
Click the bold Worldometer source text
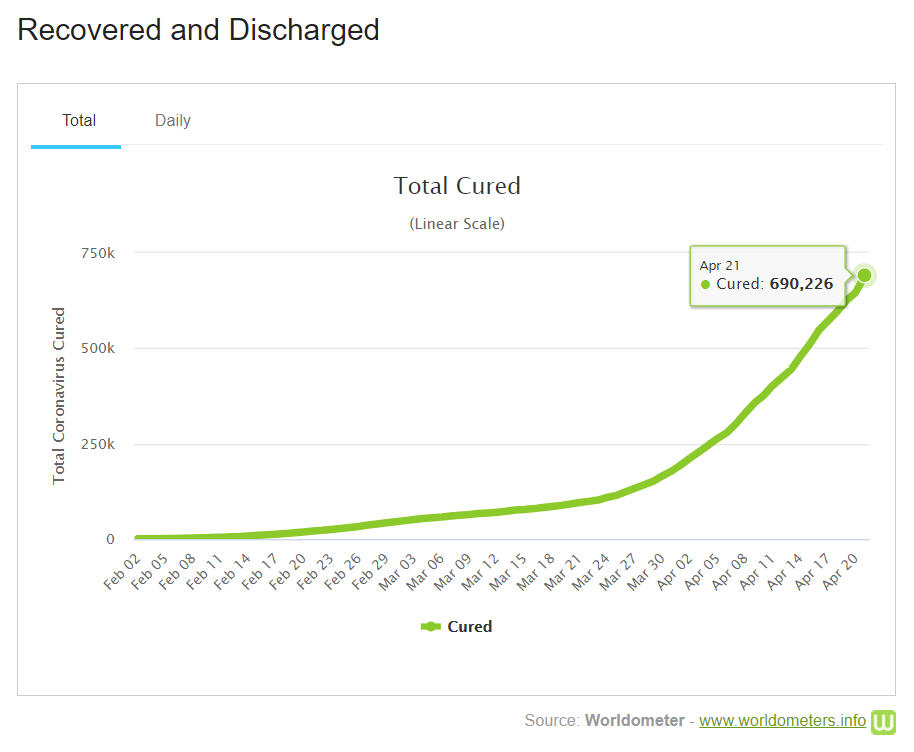(634, 721)
